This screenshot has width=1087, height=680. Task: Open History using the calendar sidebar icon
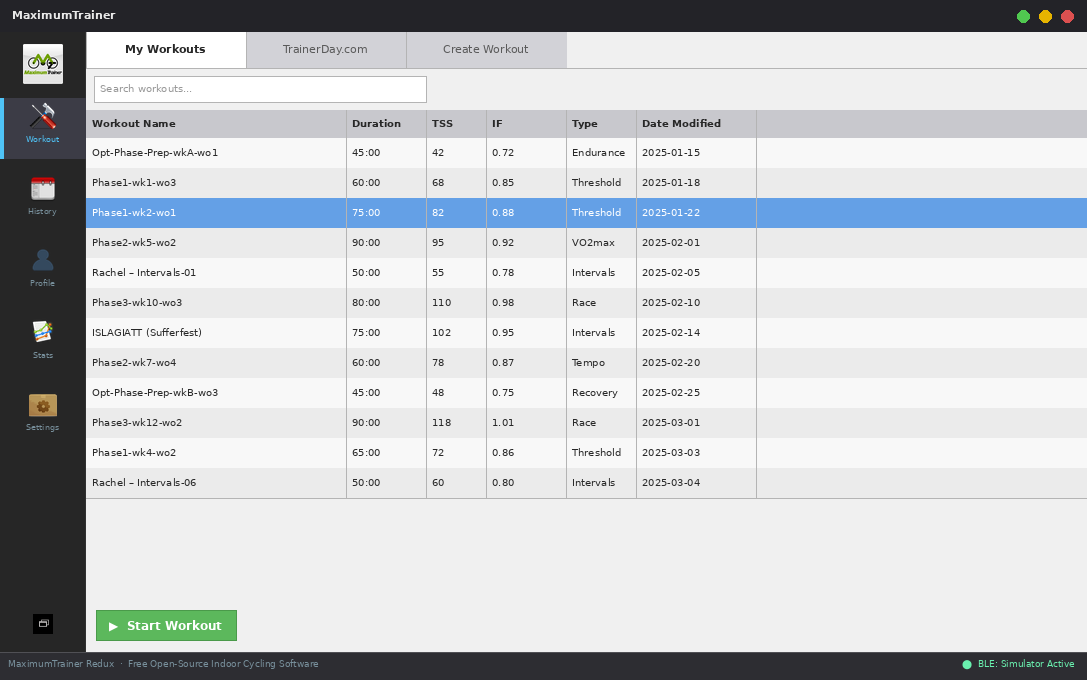pyautogui.click(x=42, y=190)
